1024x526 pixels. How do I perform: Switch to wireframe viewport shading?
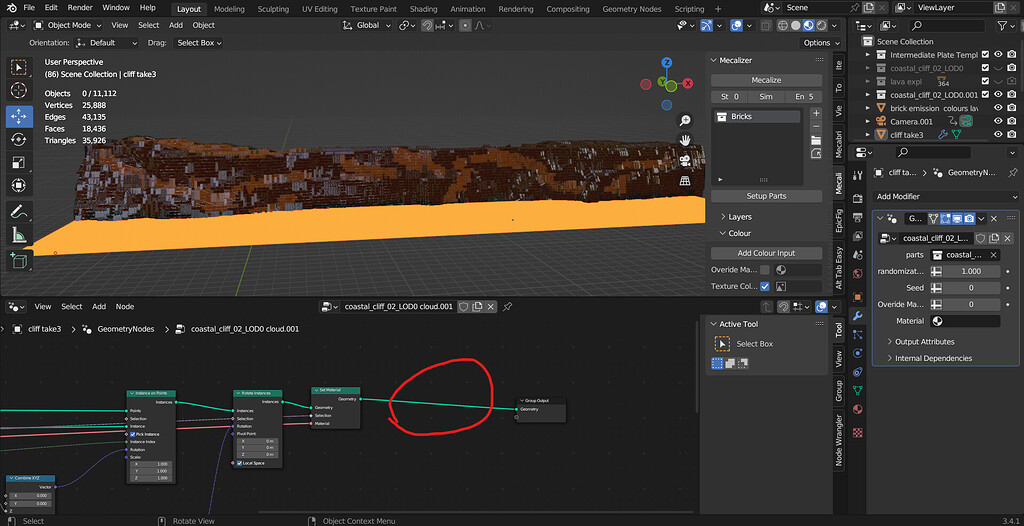(x=782, y=25)
